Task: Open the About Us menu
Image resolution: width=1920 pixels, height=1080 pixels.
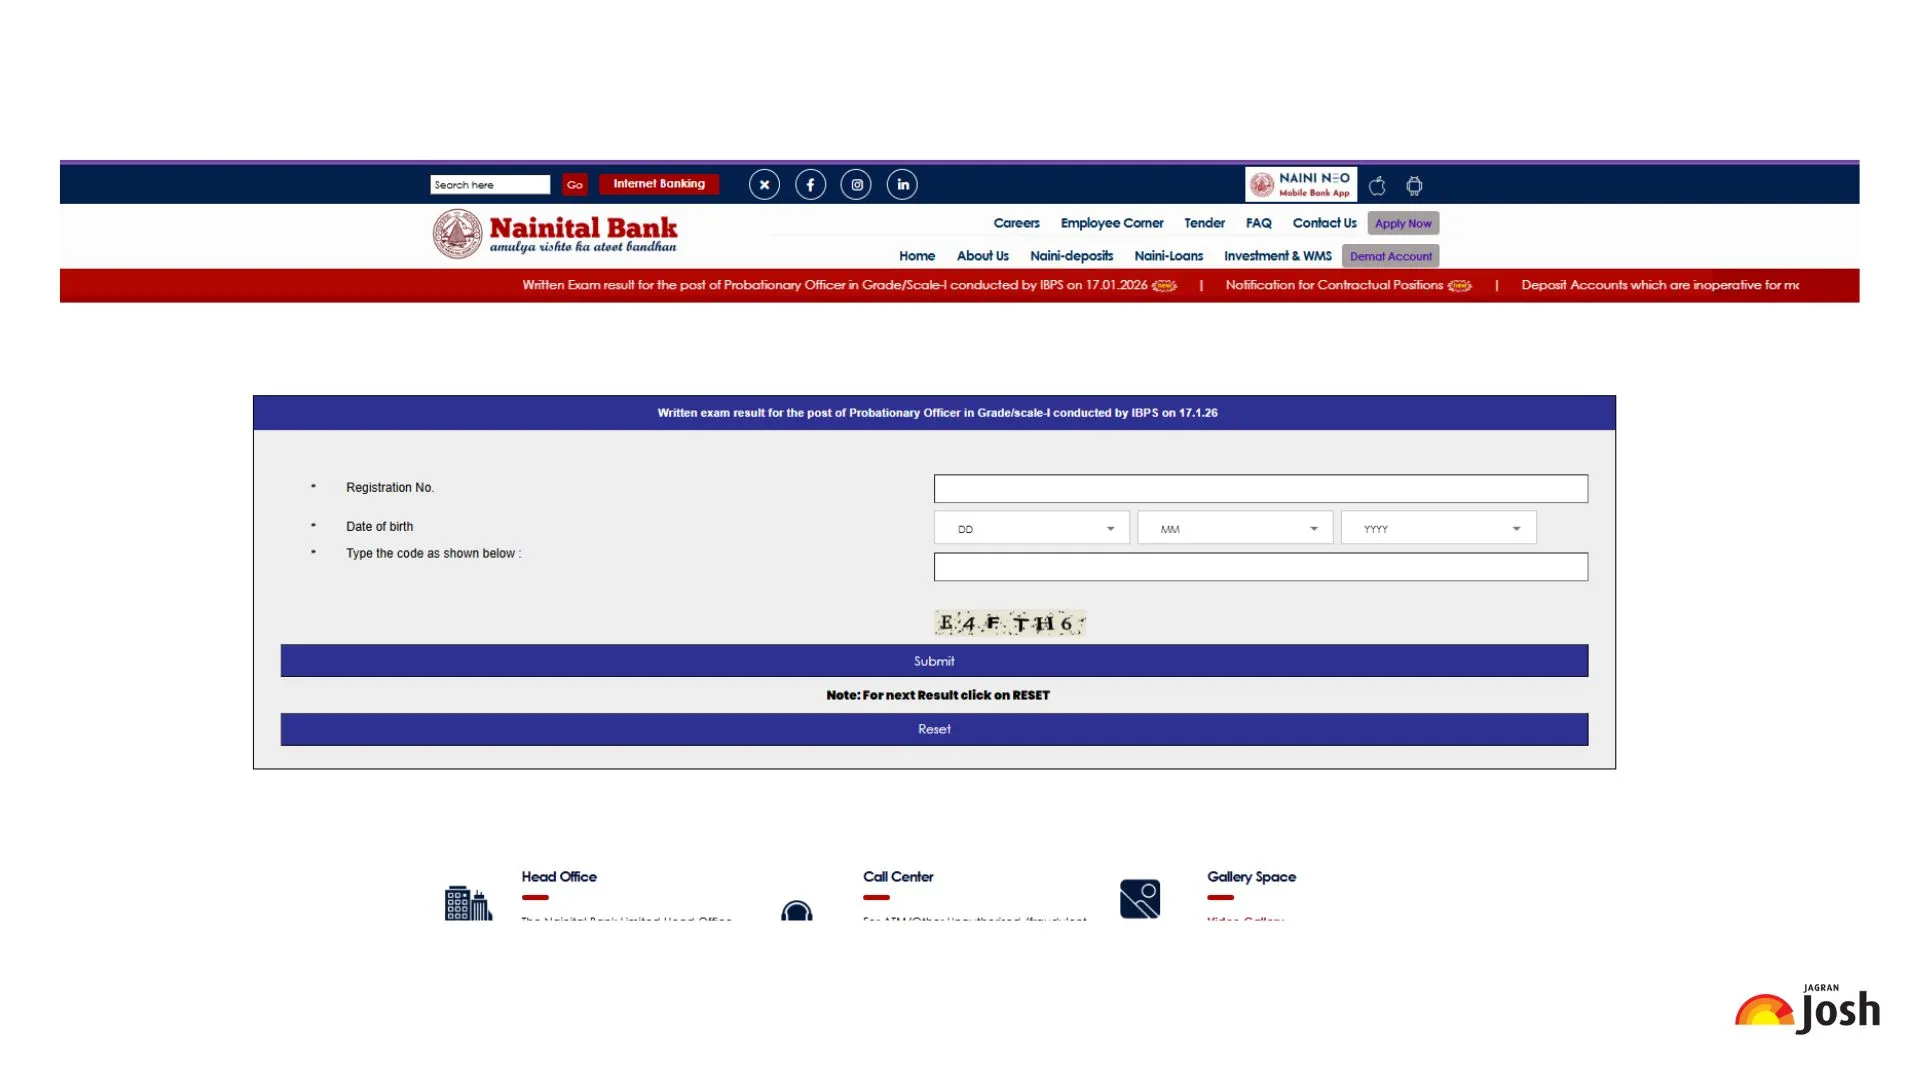Action: tap(982, 256)
